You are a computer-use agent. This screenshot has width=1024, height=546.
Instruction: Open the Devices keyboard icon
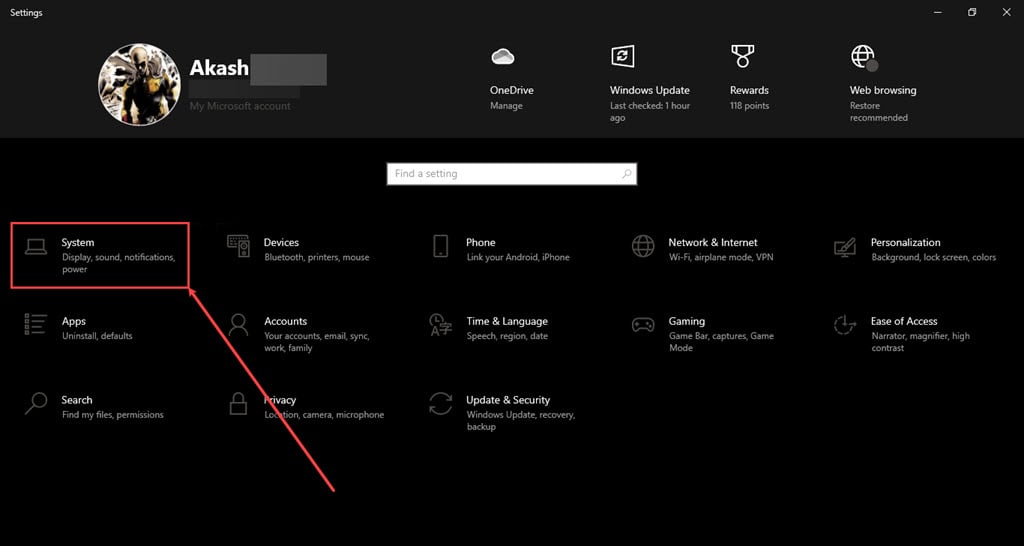tap(238, 246)
